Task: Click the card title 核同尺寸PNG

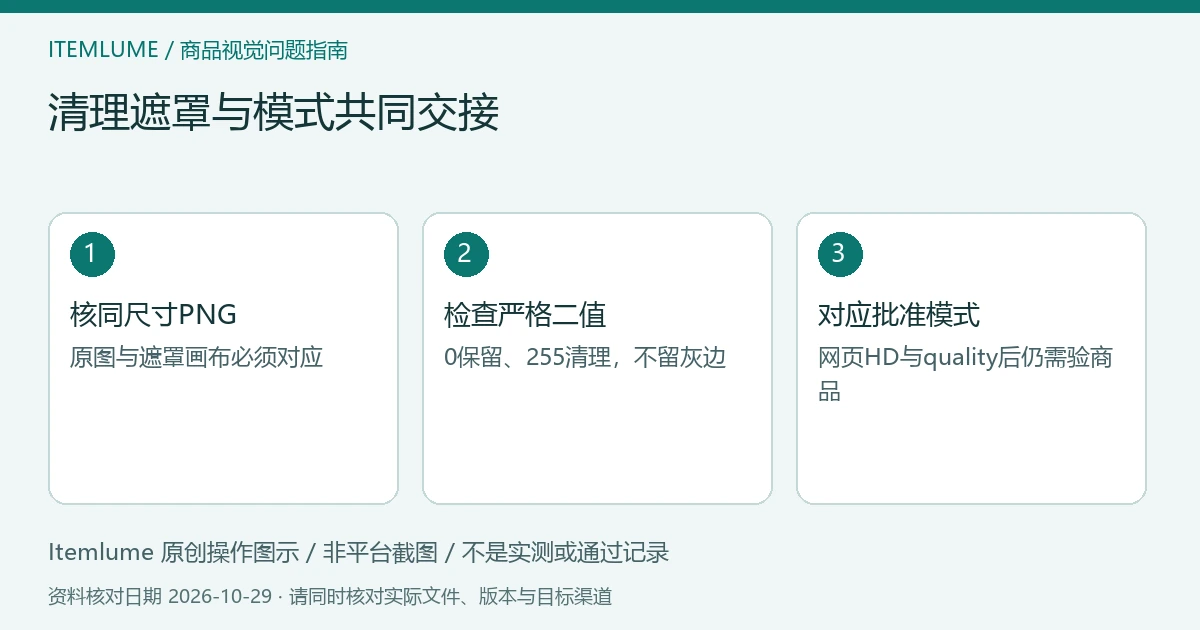Action: pyautogui.click(x=153, y=315)
